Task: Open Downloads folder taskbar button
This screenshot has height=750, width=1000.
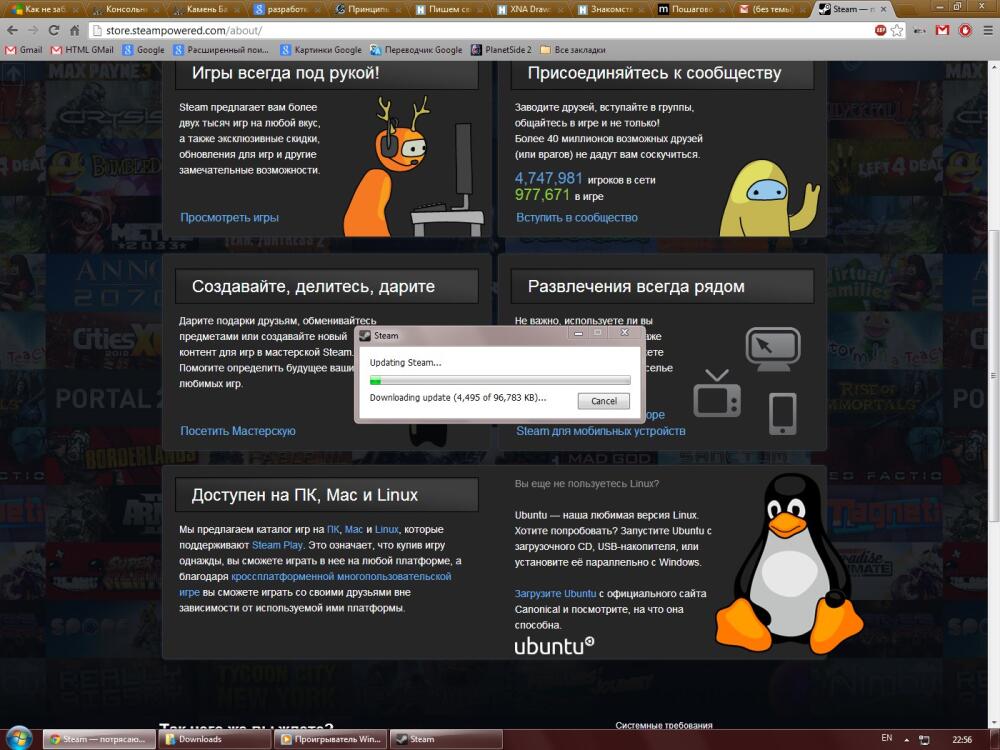Action: (x=214, y=739)
